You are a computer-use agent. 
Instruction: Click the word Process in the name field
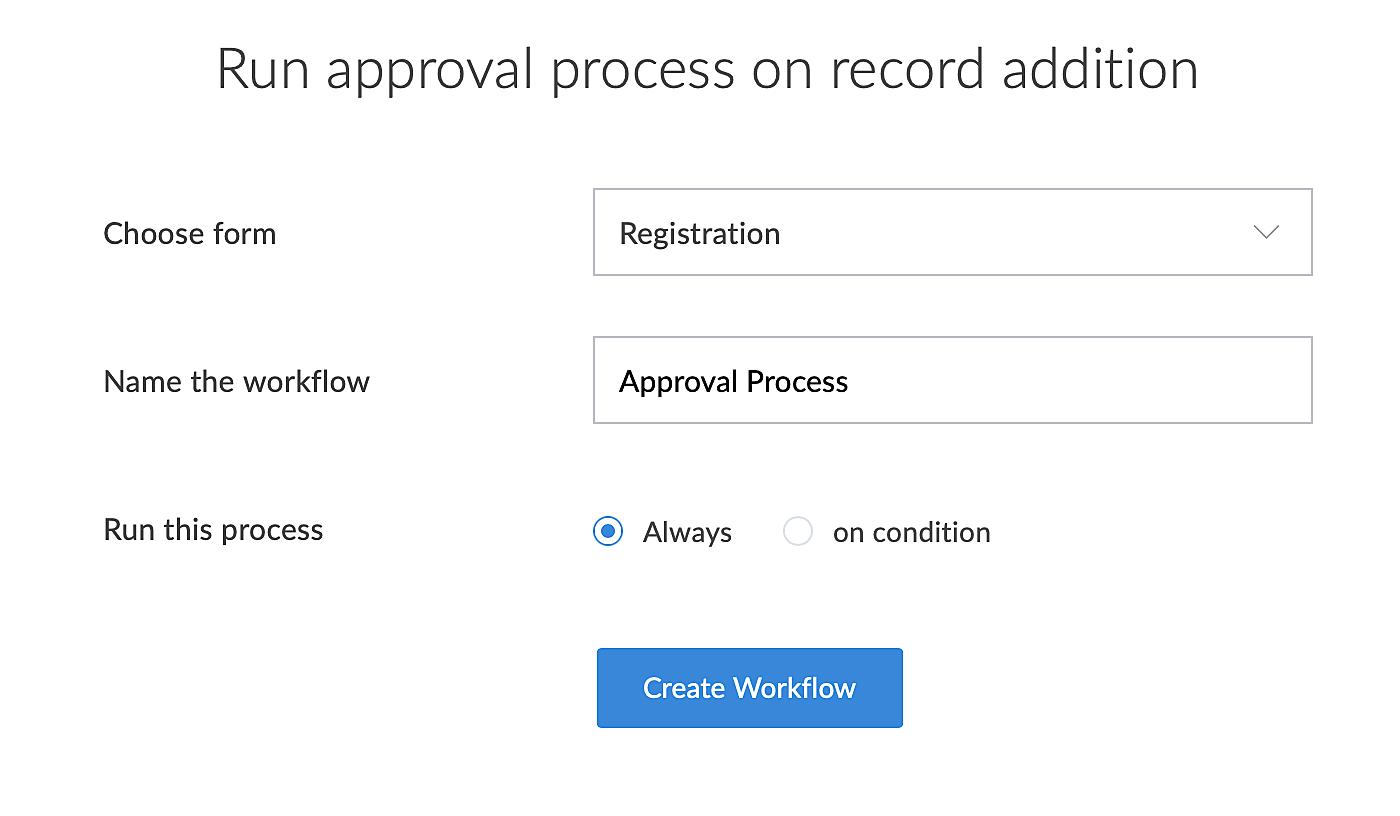click(797, 382)
